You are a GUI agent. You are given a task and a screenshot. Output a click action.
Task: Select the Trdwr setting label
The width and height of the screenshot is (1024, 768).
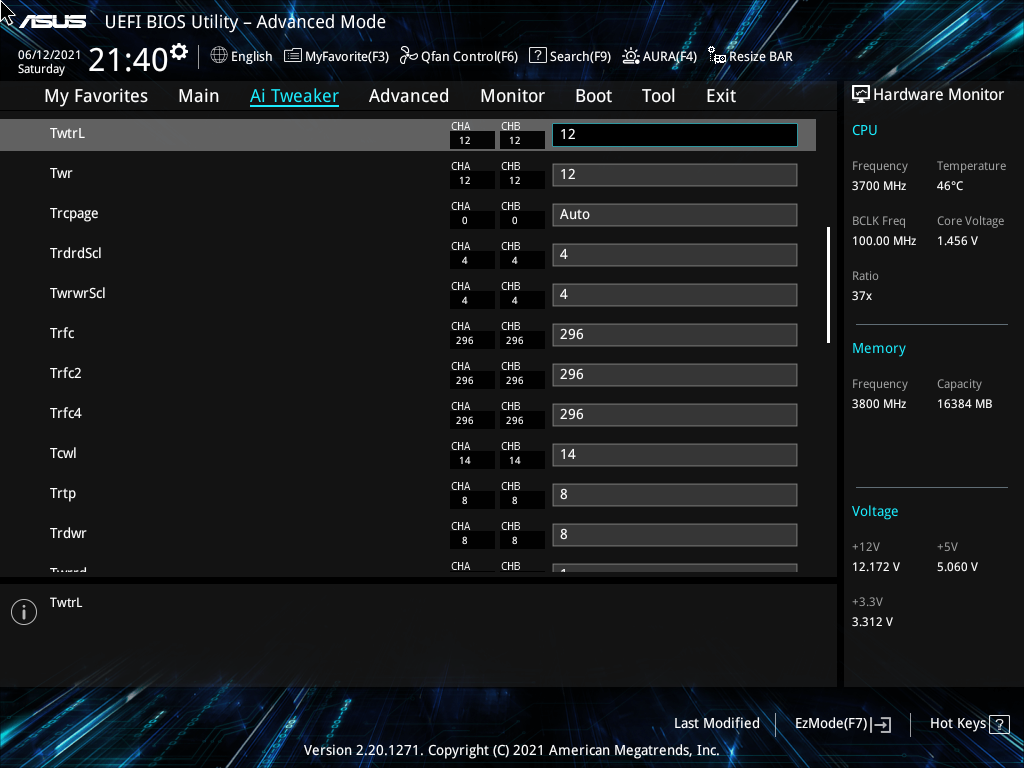[x=68, y=533]
